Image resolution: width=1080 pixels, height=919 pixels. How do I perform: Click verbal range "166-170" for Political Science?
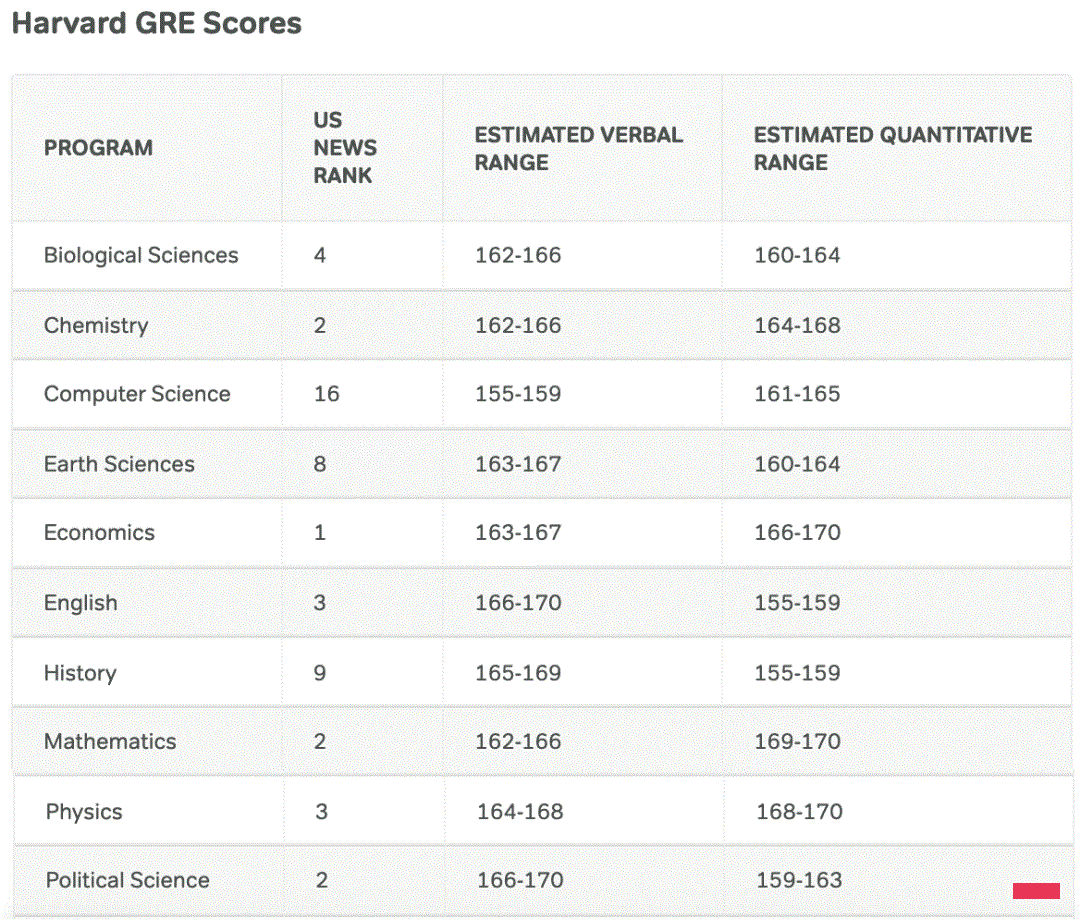coord(520,880)
